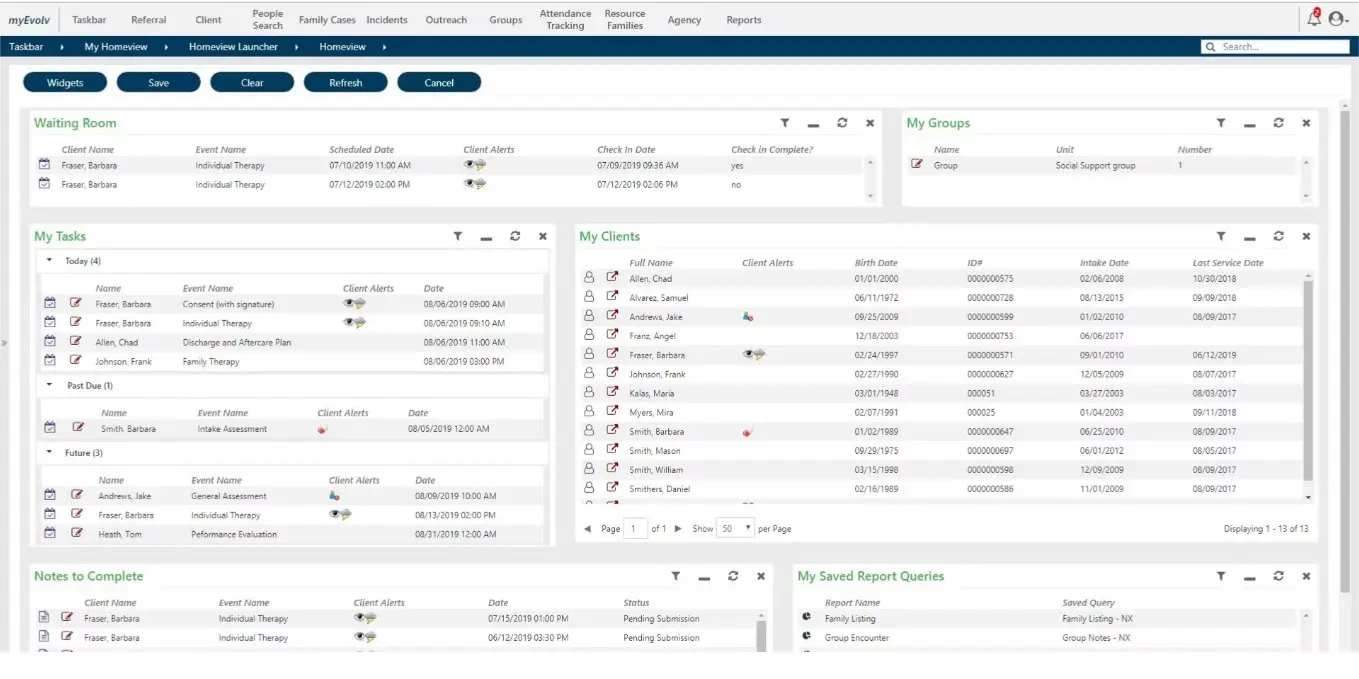Switch to Attendance Tracking
The image size is (1359, 679).
564,18
